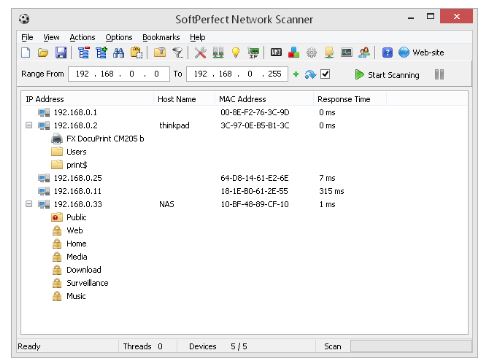Collapse the 192.168.0.33 tree node
The image size is (485, 363).
tap(29, 204)
